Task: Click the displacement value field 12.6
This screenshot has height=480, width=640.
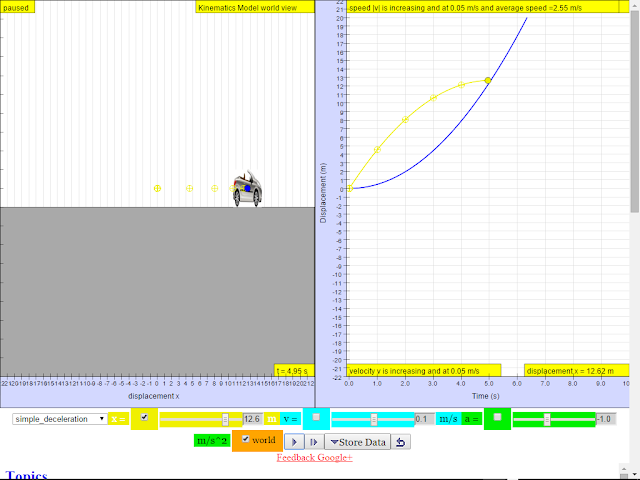Action: point(253,419)
